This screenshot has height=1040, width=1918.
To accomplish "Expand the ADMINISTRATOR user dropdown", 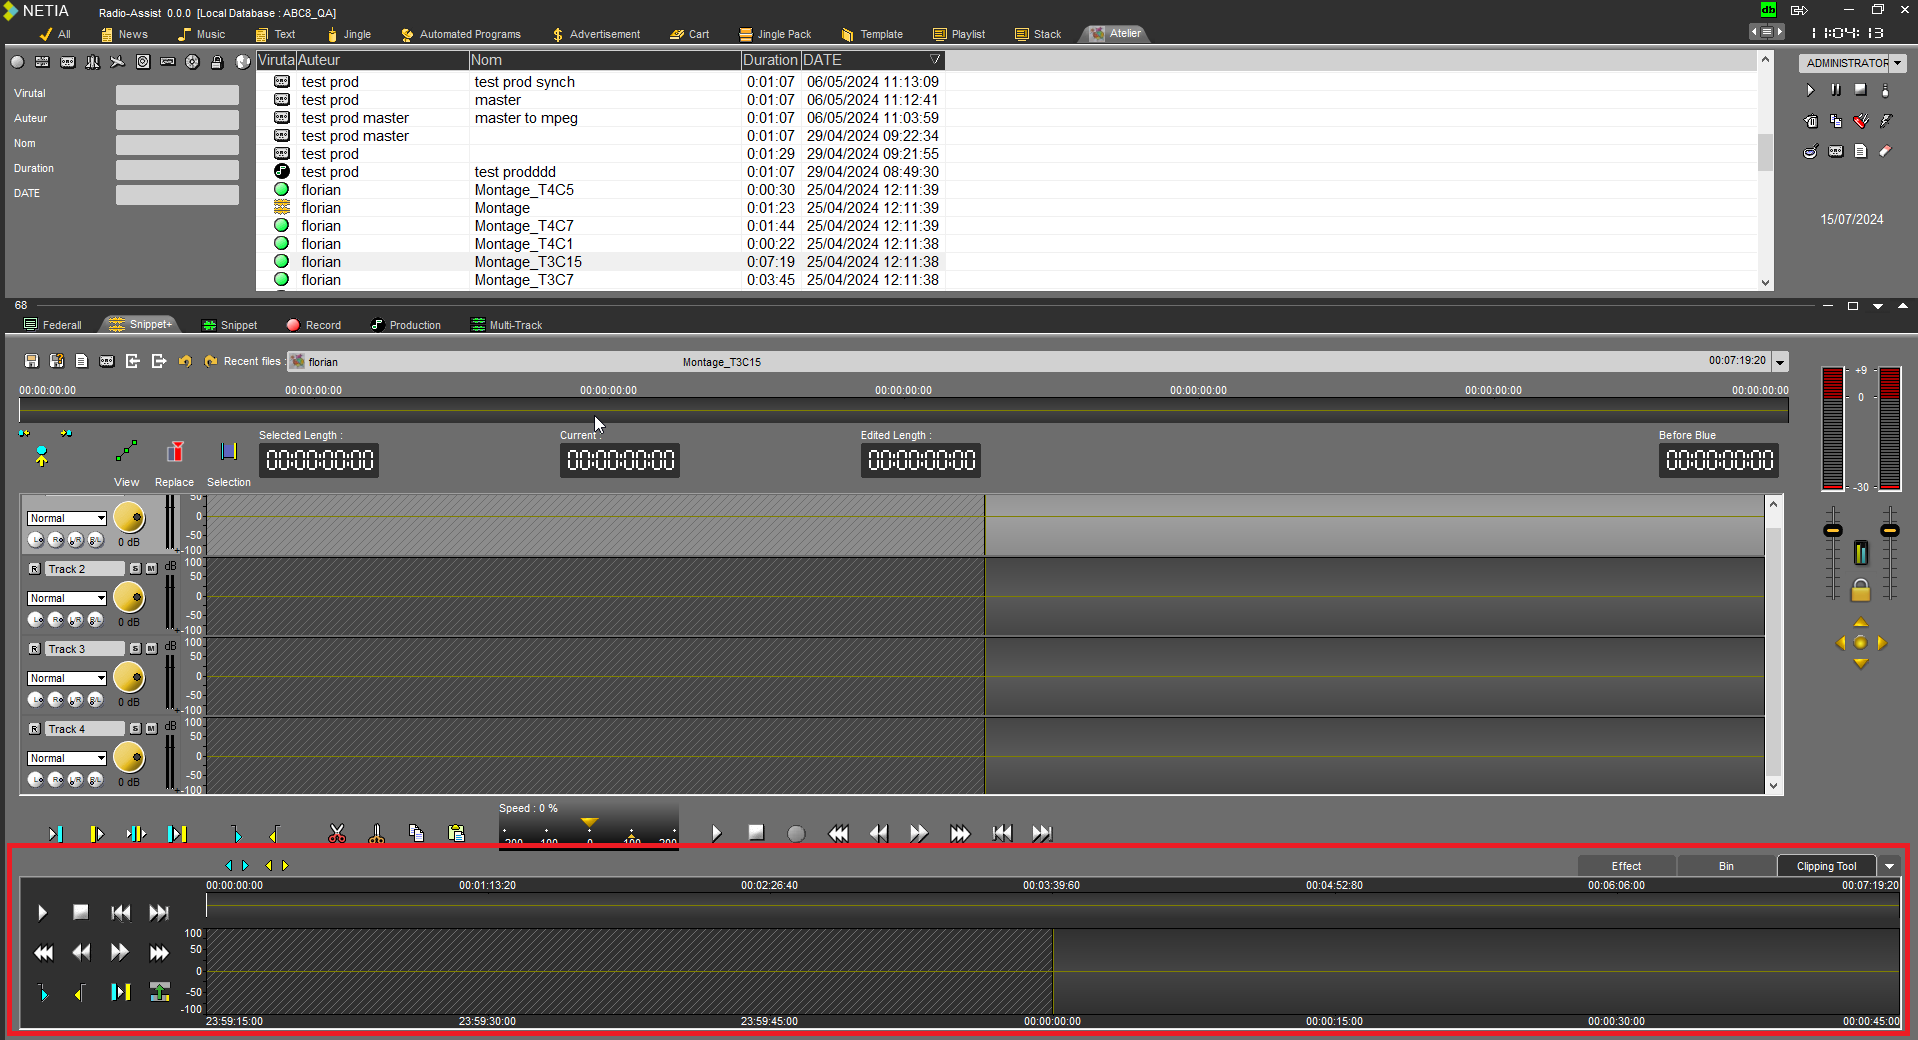I will [x=1897, y=63].
